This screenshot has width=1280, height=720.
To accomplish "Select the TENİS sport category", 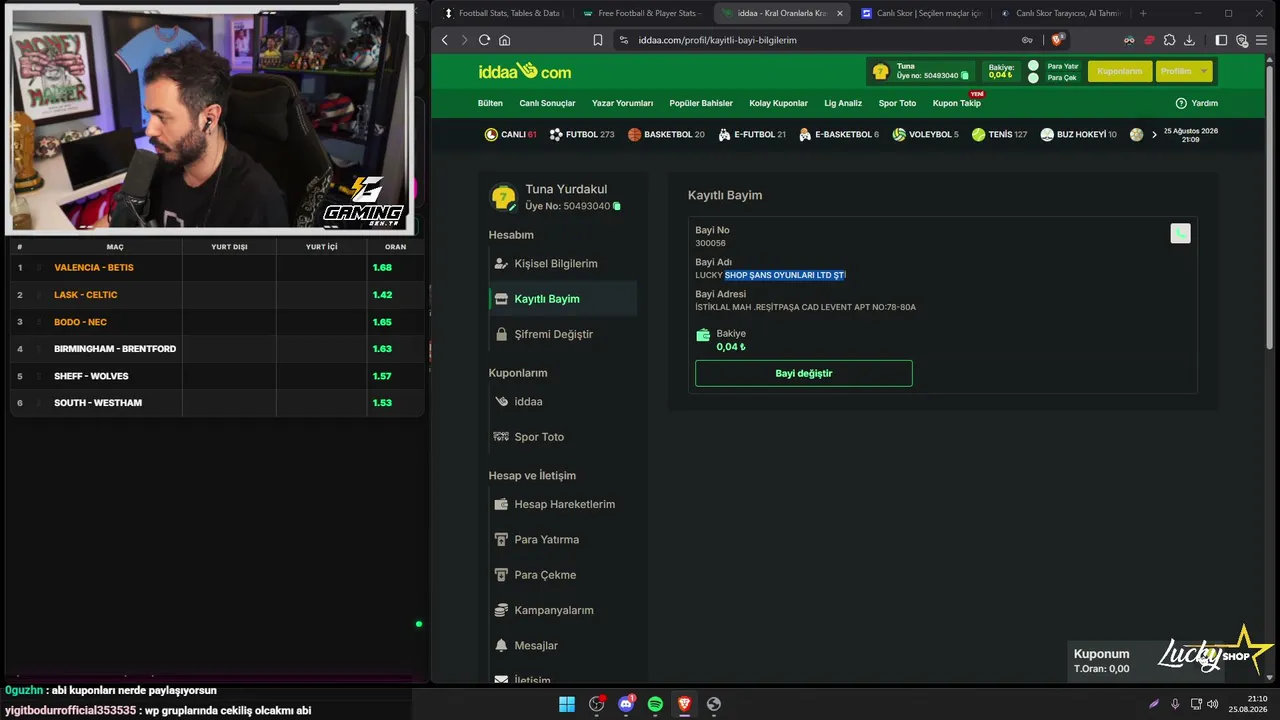I will pos(999,134).
